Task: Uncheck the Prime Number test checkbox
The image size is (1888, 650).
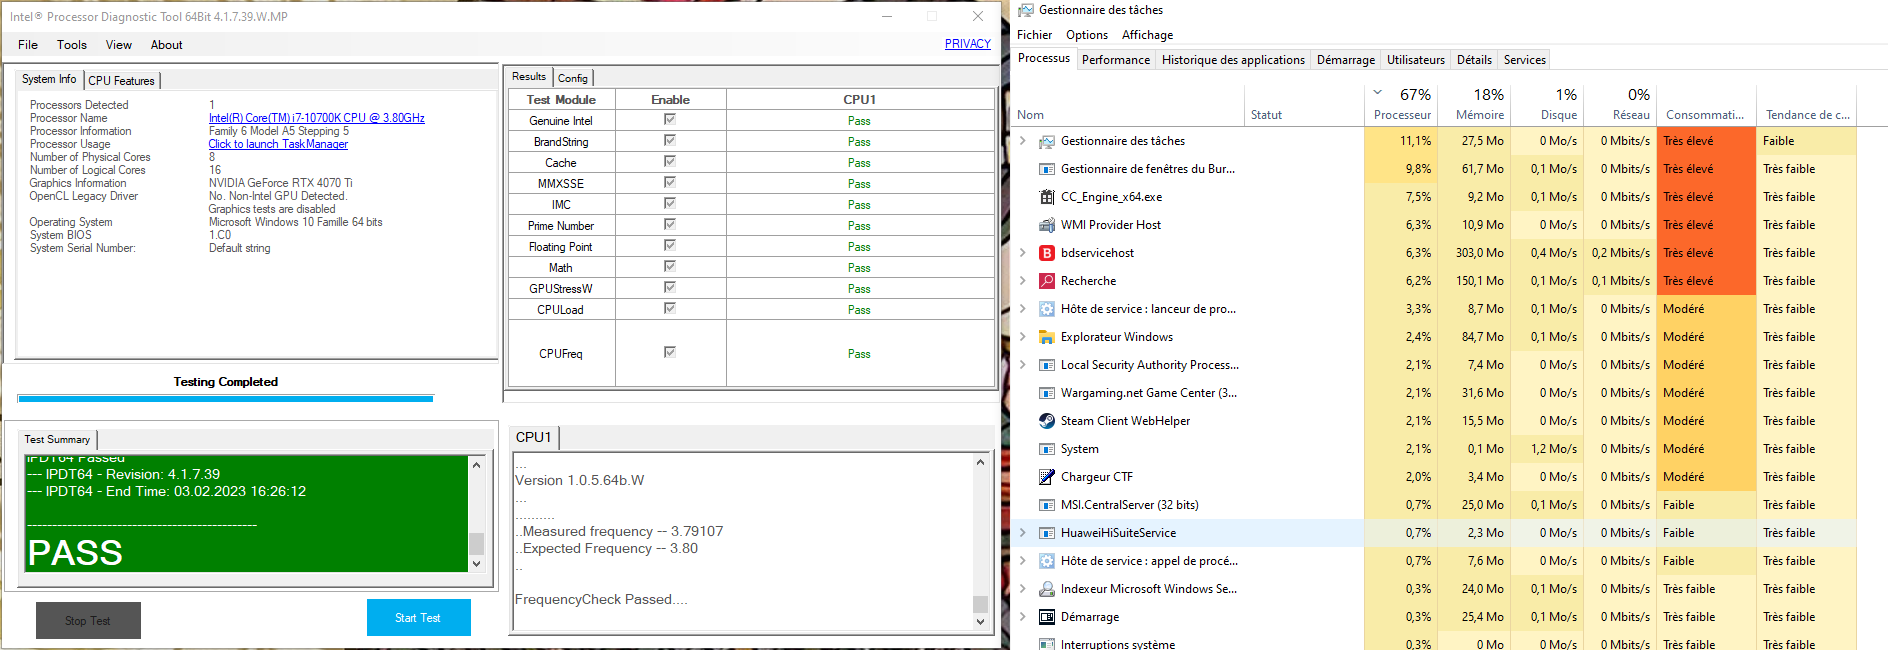Action: click(670, 225)
